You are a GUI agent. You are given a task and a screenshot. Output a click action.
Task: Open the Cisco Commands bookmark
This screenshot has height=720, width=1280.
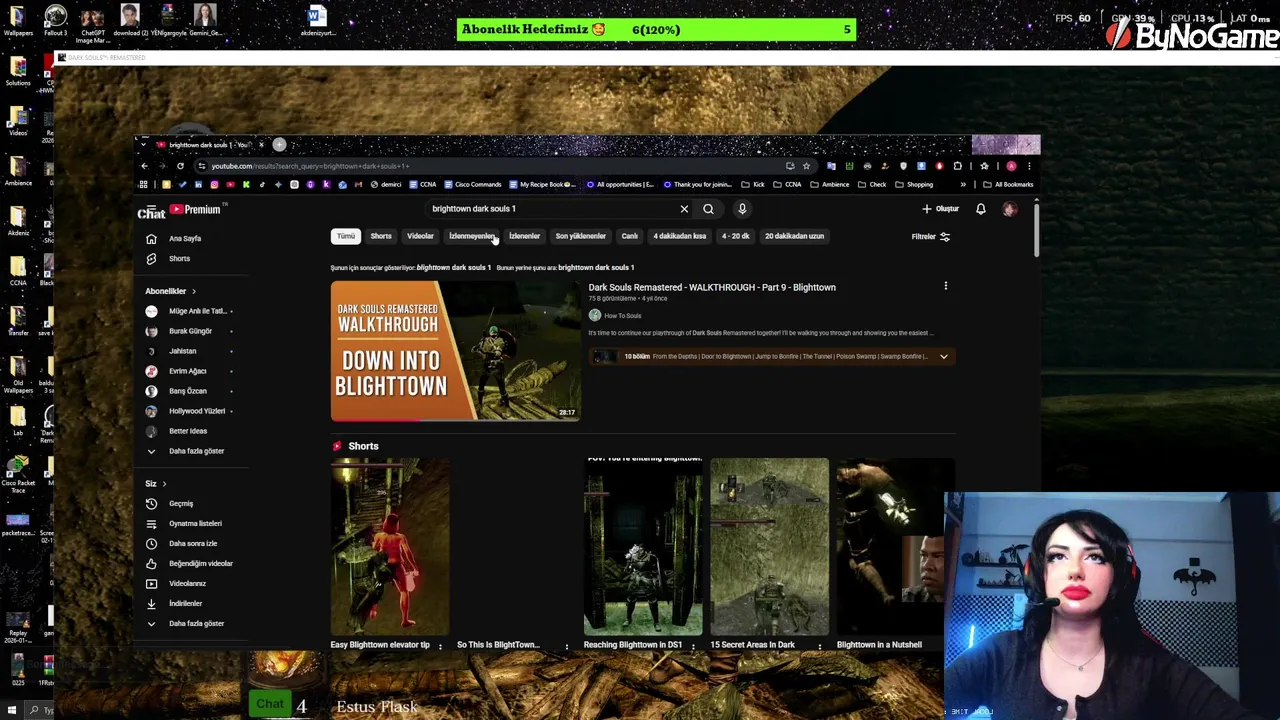472,185
